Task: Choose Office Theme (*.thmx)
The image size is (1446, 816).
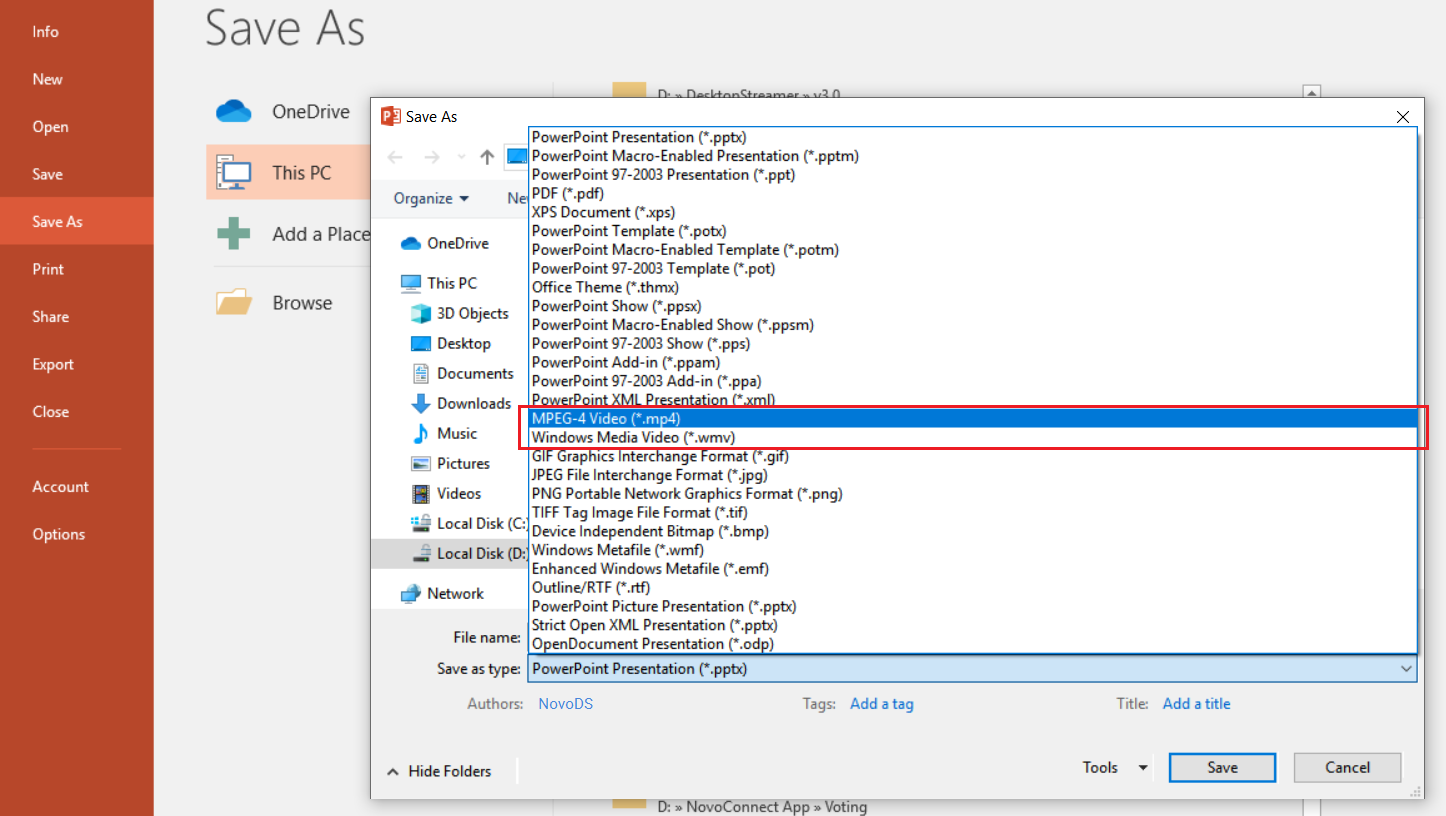Action: click(973, 287)
